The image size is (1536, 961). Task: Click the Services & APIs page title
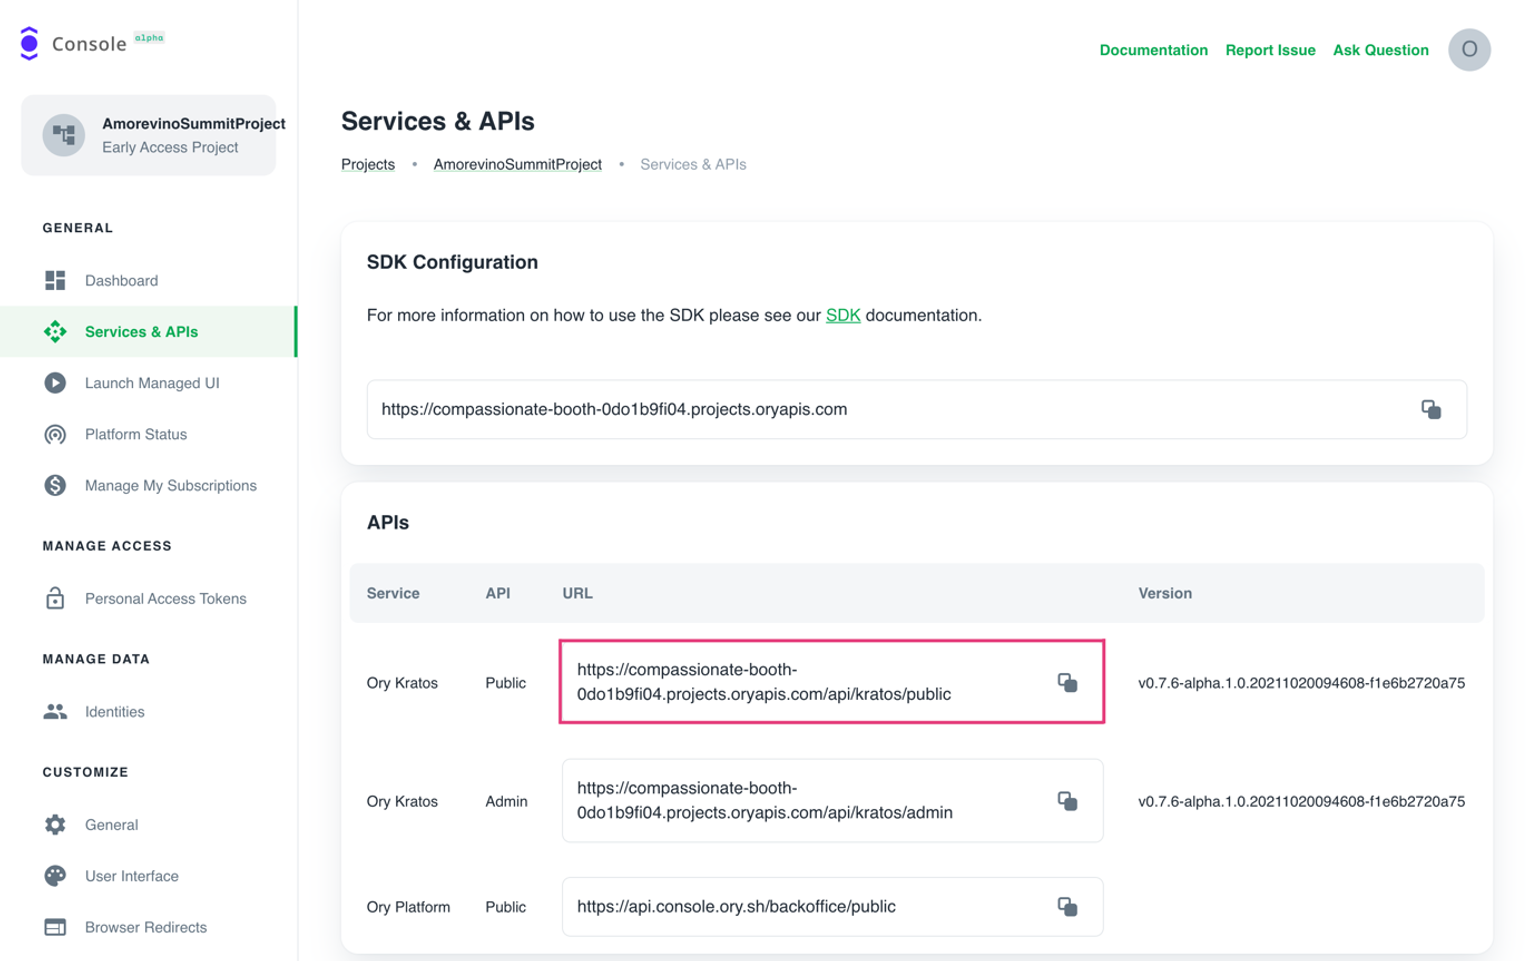[438, 121]
